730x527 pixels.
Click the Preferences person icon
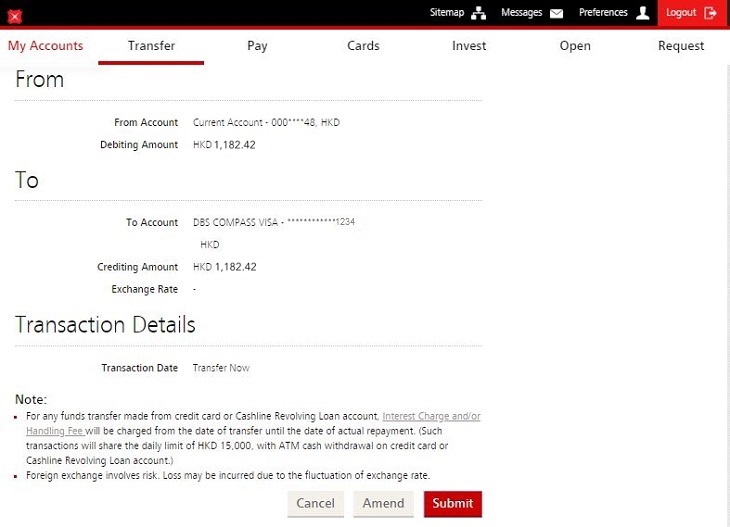[x=642, y=13]
